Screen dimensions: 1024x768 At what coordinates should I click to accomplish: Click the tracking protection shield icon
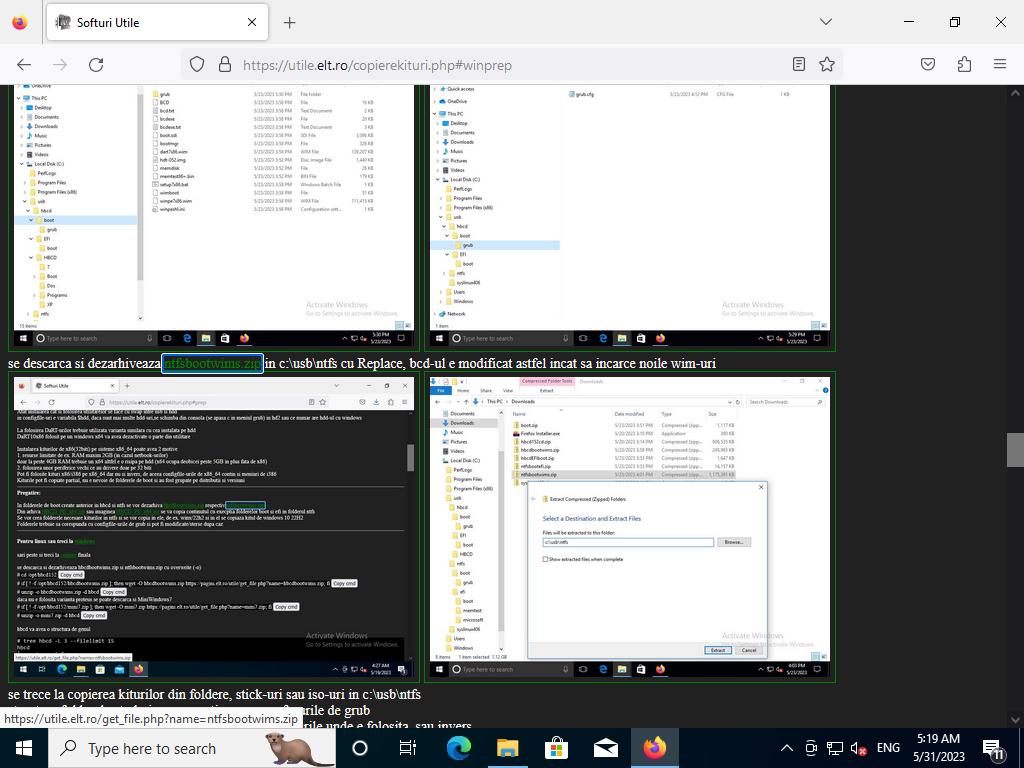click(x=197, y=64)
